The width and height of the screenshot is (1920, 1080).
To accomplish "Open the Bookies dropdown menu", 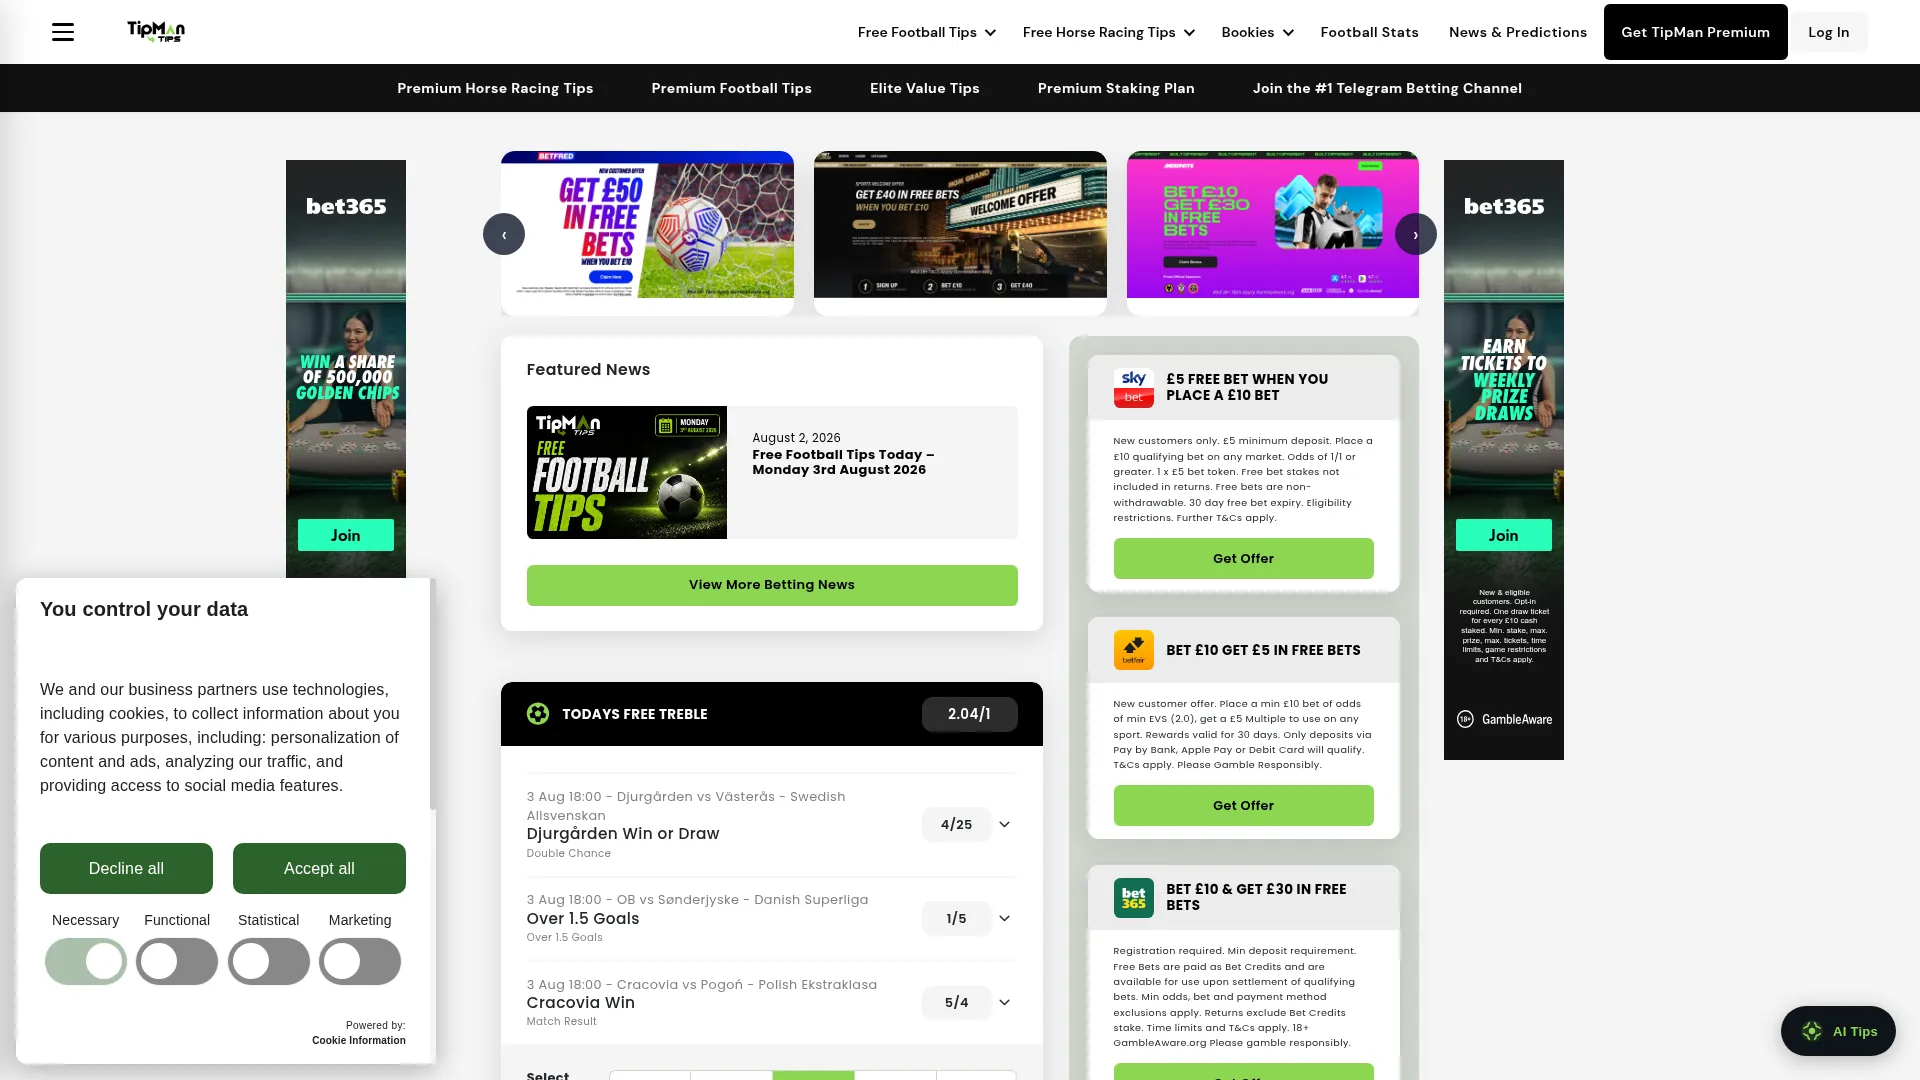I will click(x=1258, y=32).
